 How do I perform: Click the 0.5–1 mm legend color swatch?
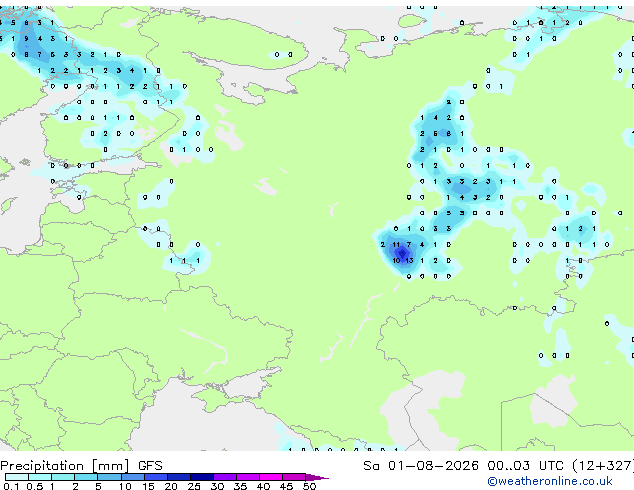click(40, 477)
